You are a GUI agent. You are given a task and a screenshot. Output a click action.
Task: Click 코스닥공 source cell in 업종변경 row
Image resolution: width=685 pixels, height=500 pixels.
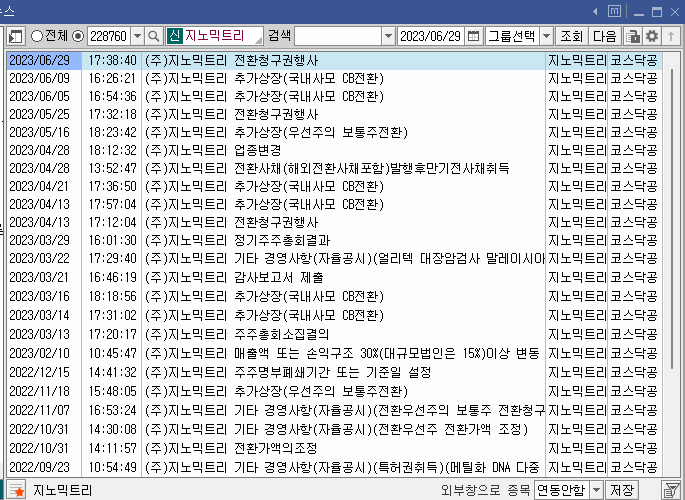coord(634,150)
